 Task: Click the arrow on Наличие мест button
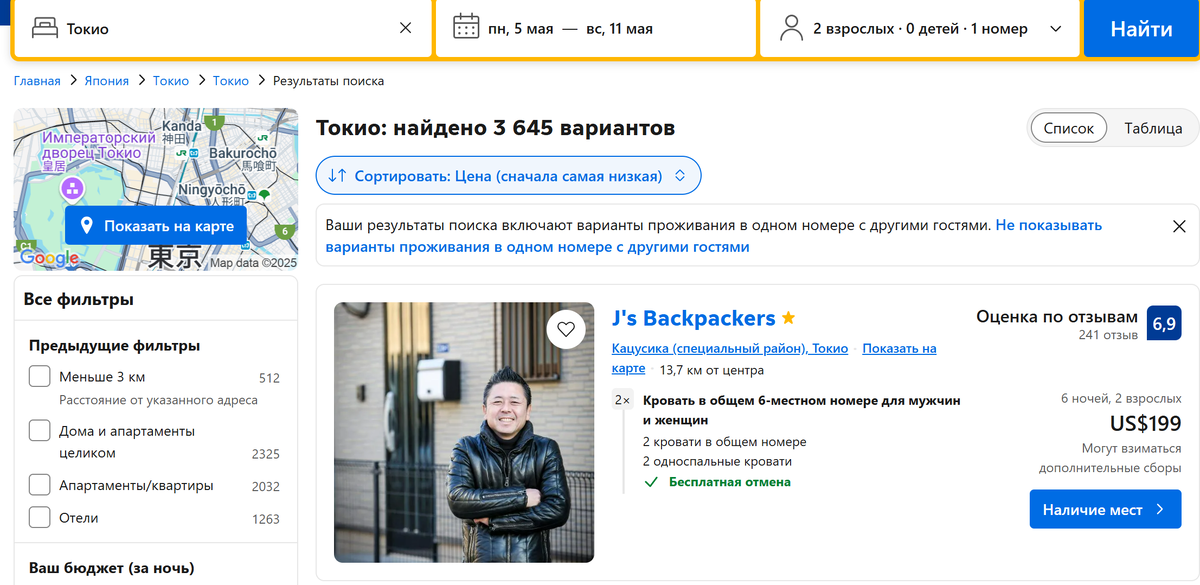pyautogui.click(x=1160, y=509)
